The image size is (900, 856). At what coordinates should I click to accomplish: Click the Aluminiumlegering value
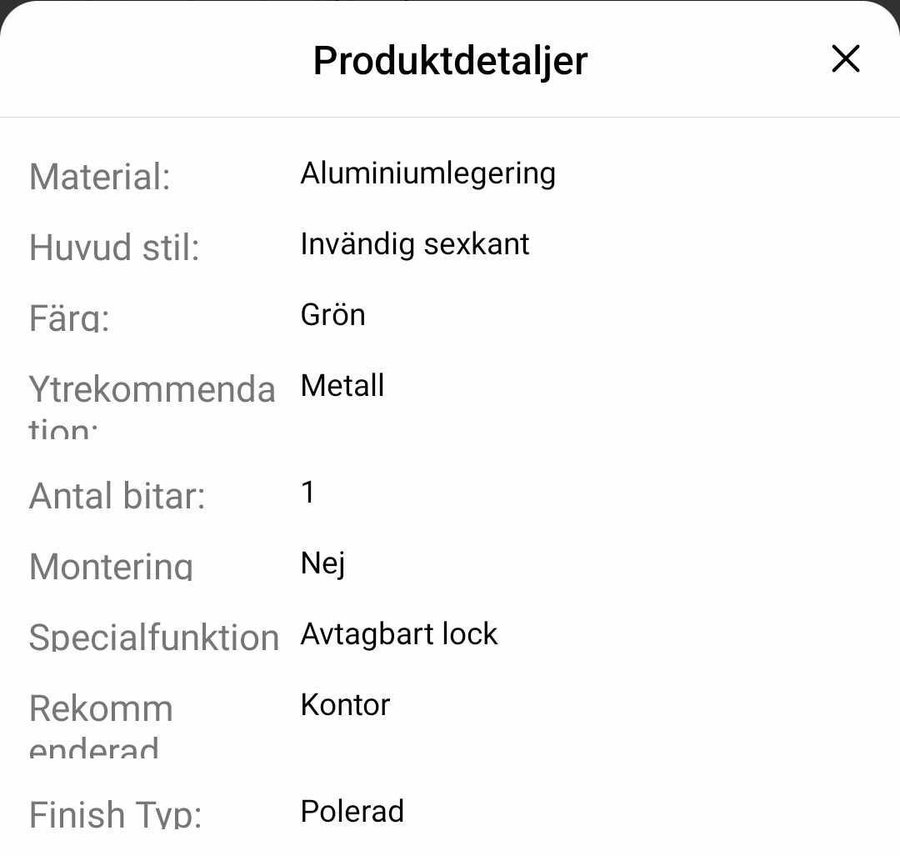[427, 173]
